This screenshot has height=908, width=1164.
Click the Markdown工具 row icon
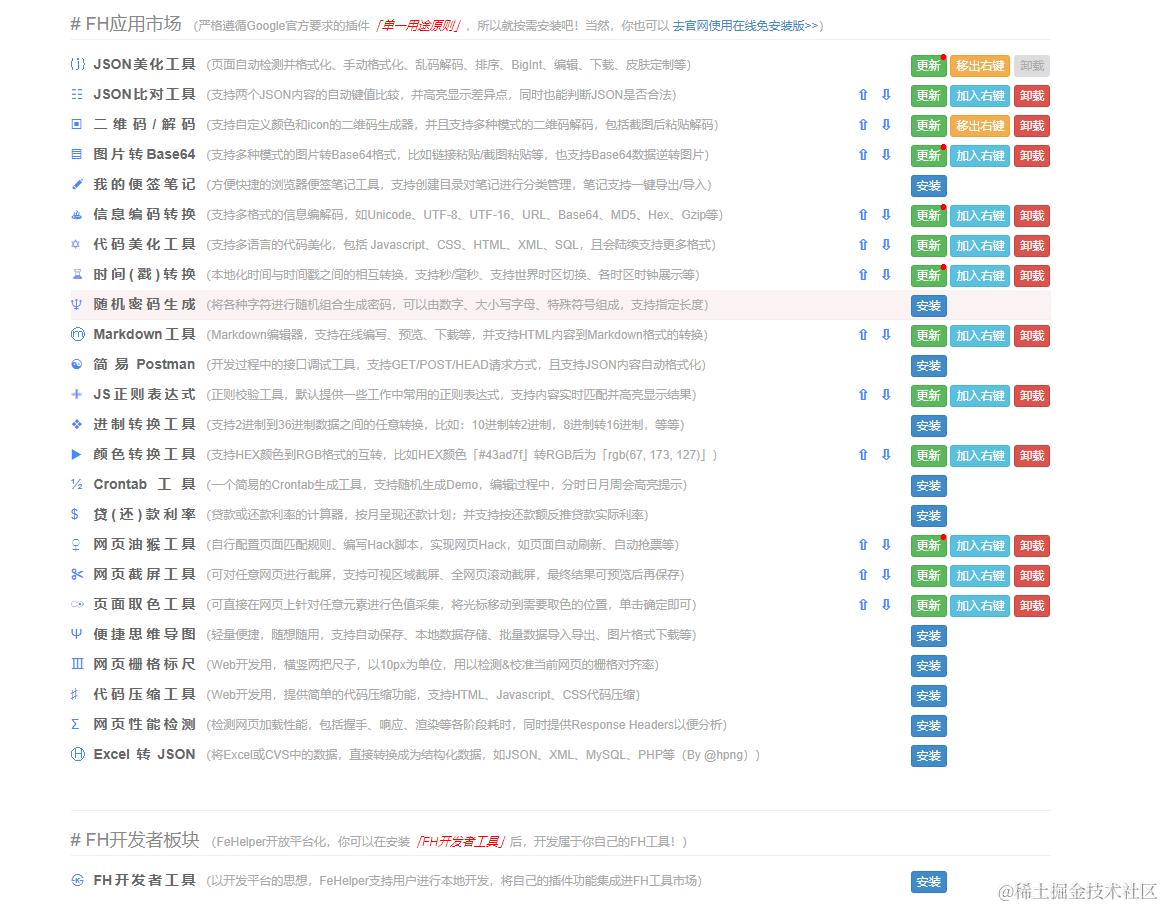click(x=77, y=334)
